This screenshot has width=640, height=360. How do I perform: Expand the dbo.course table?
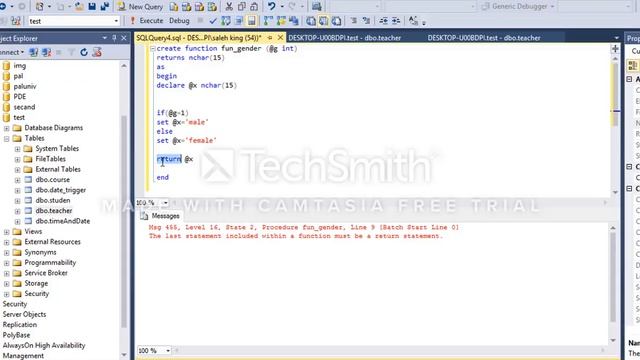point(17,180)
